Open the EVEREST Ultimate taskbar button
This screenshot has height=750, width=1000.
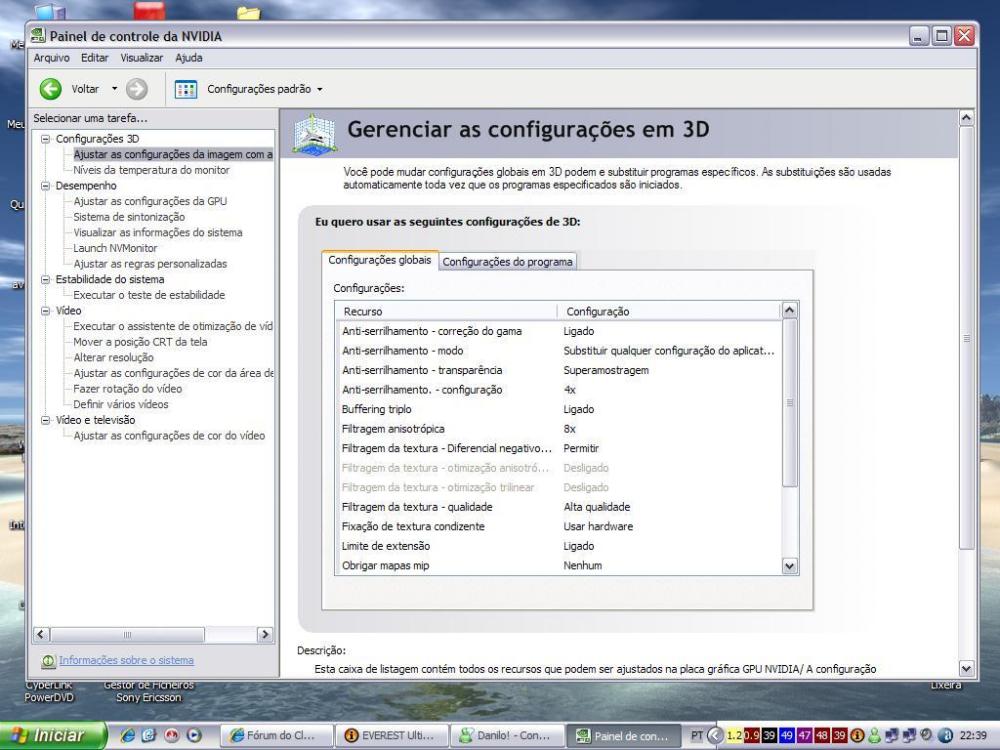click(x=388, y=735)
